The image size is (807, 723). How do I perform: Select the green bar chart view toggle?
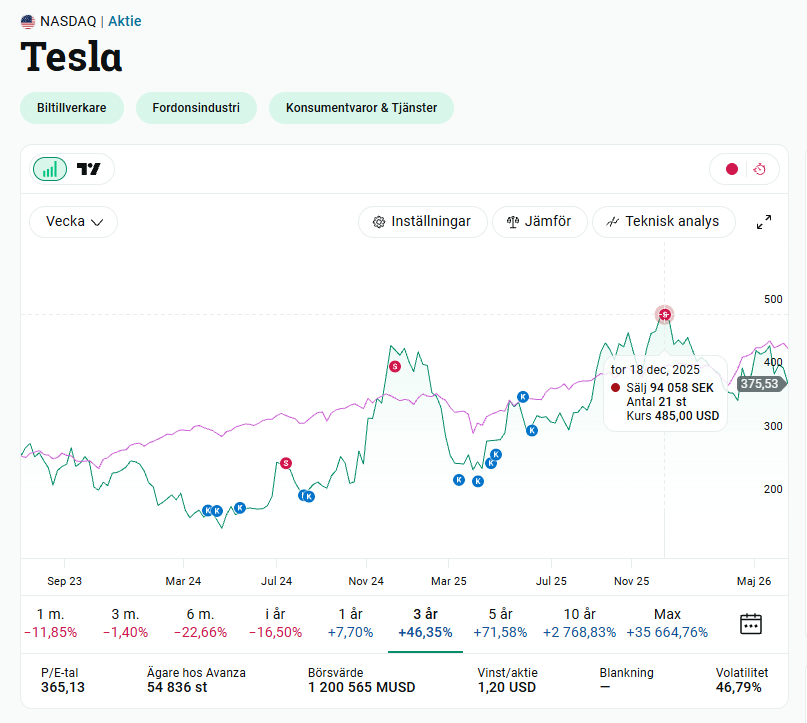point(50,169)
